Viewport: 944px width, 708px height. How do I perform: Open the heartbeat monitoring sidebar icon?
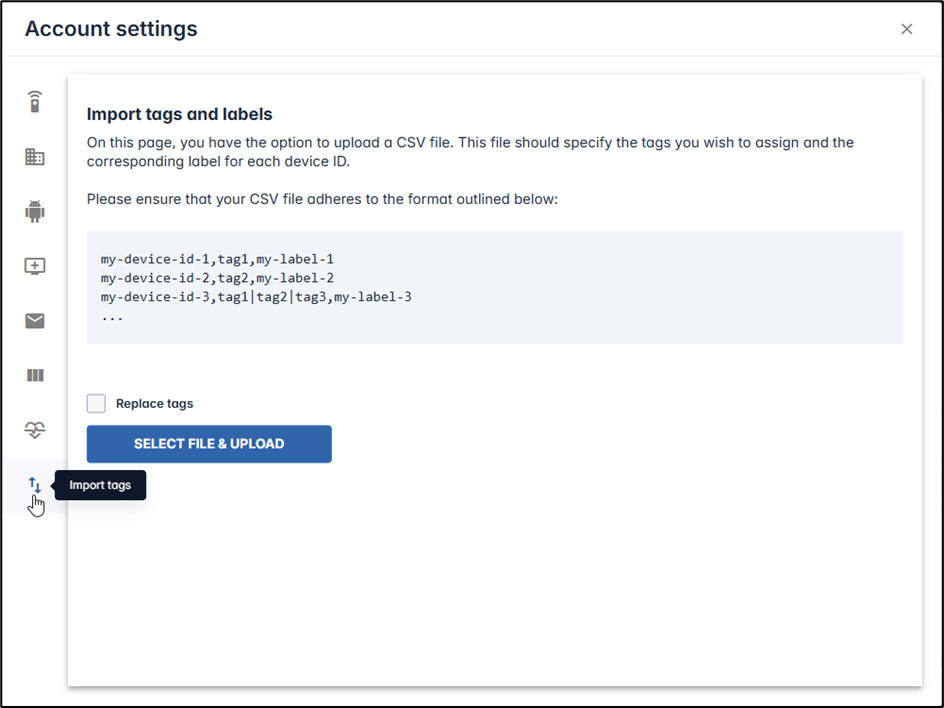pos(35,430)
